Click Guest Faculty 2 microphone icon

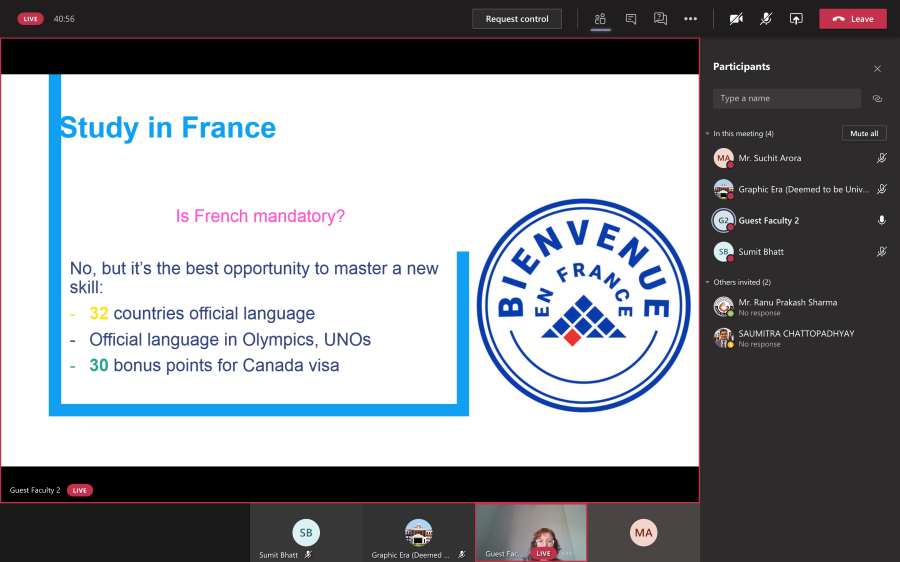pos(881,220)
